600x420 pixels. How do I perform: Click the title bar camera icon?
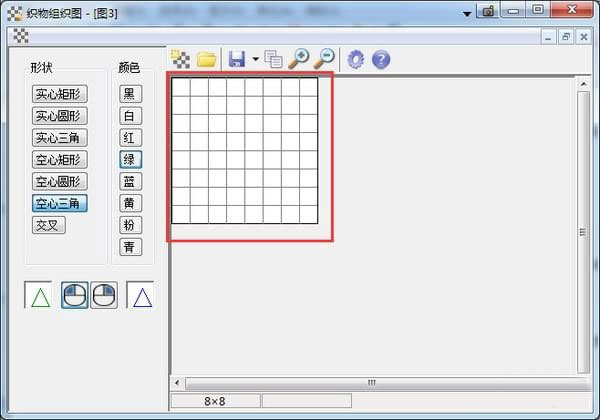click(488, 10)
